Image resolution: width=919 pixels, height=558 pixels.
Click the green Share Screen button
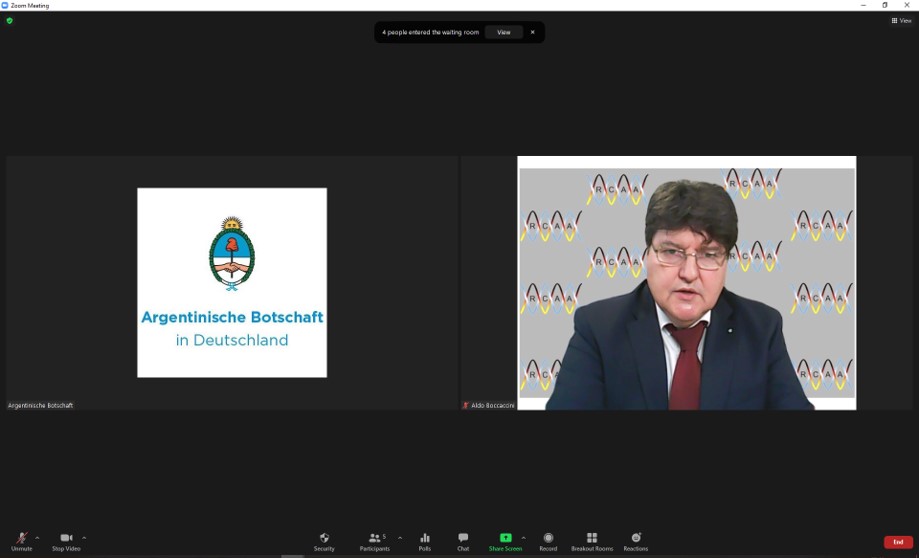coord(505,542)
